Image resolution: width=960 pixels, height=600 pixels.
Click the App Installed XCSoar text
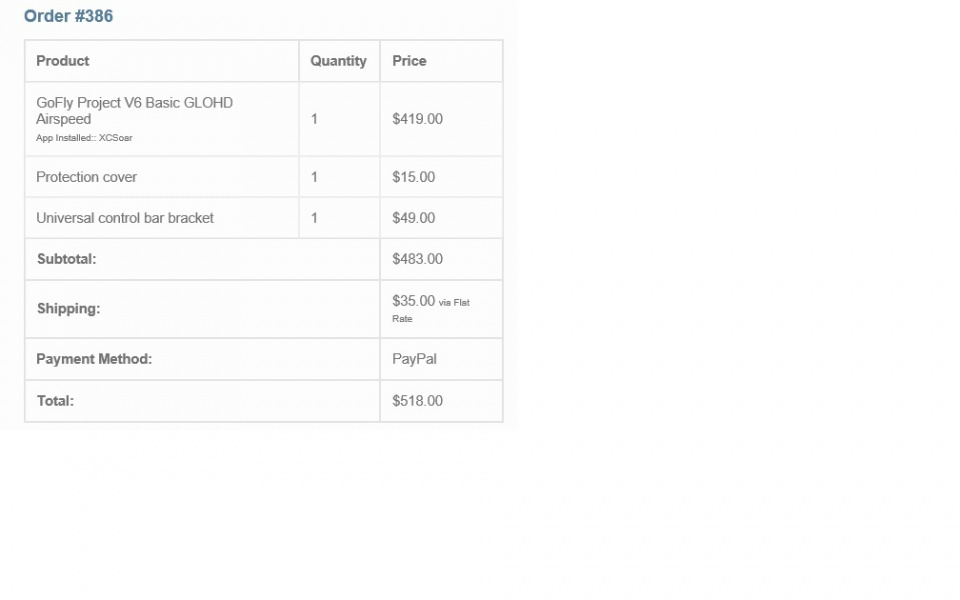84,138
